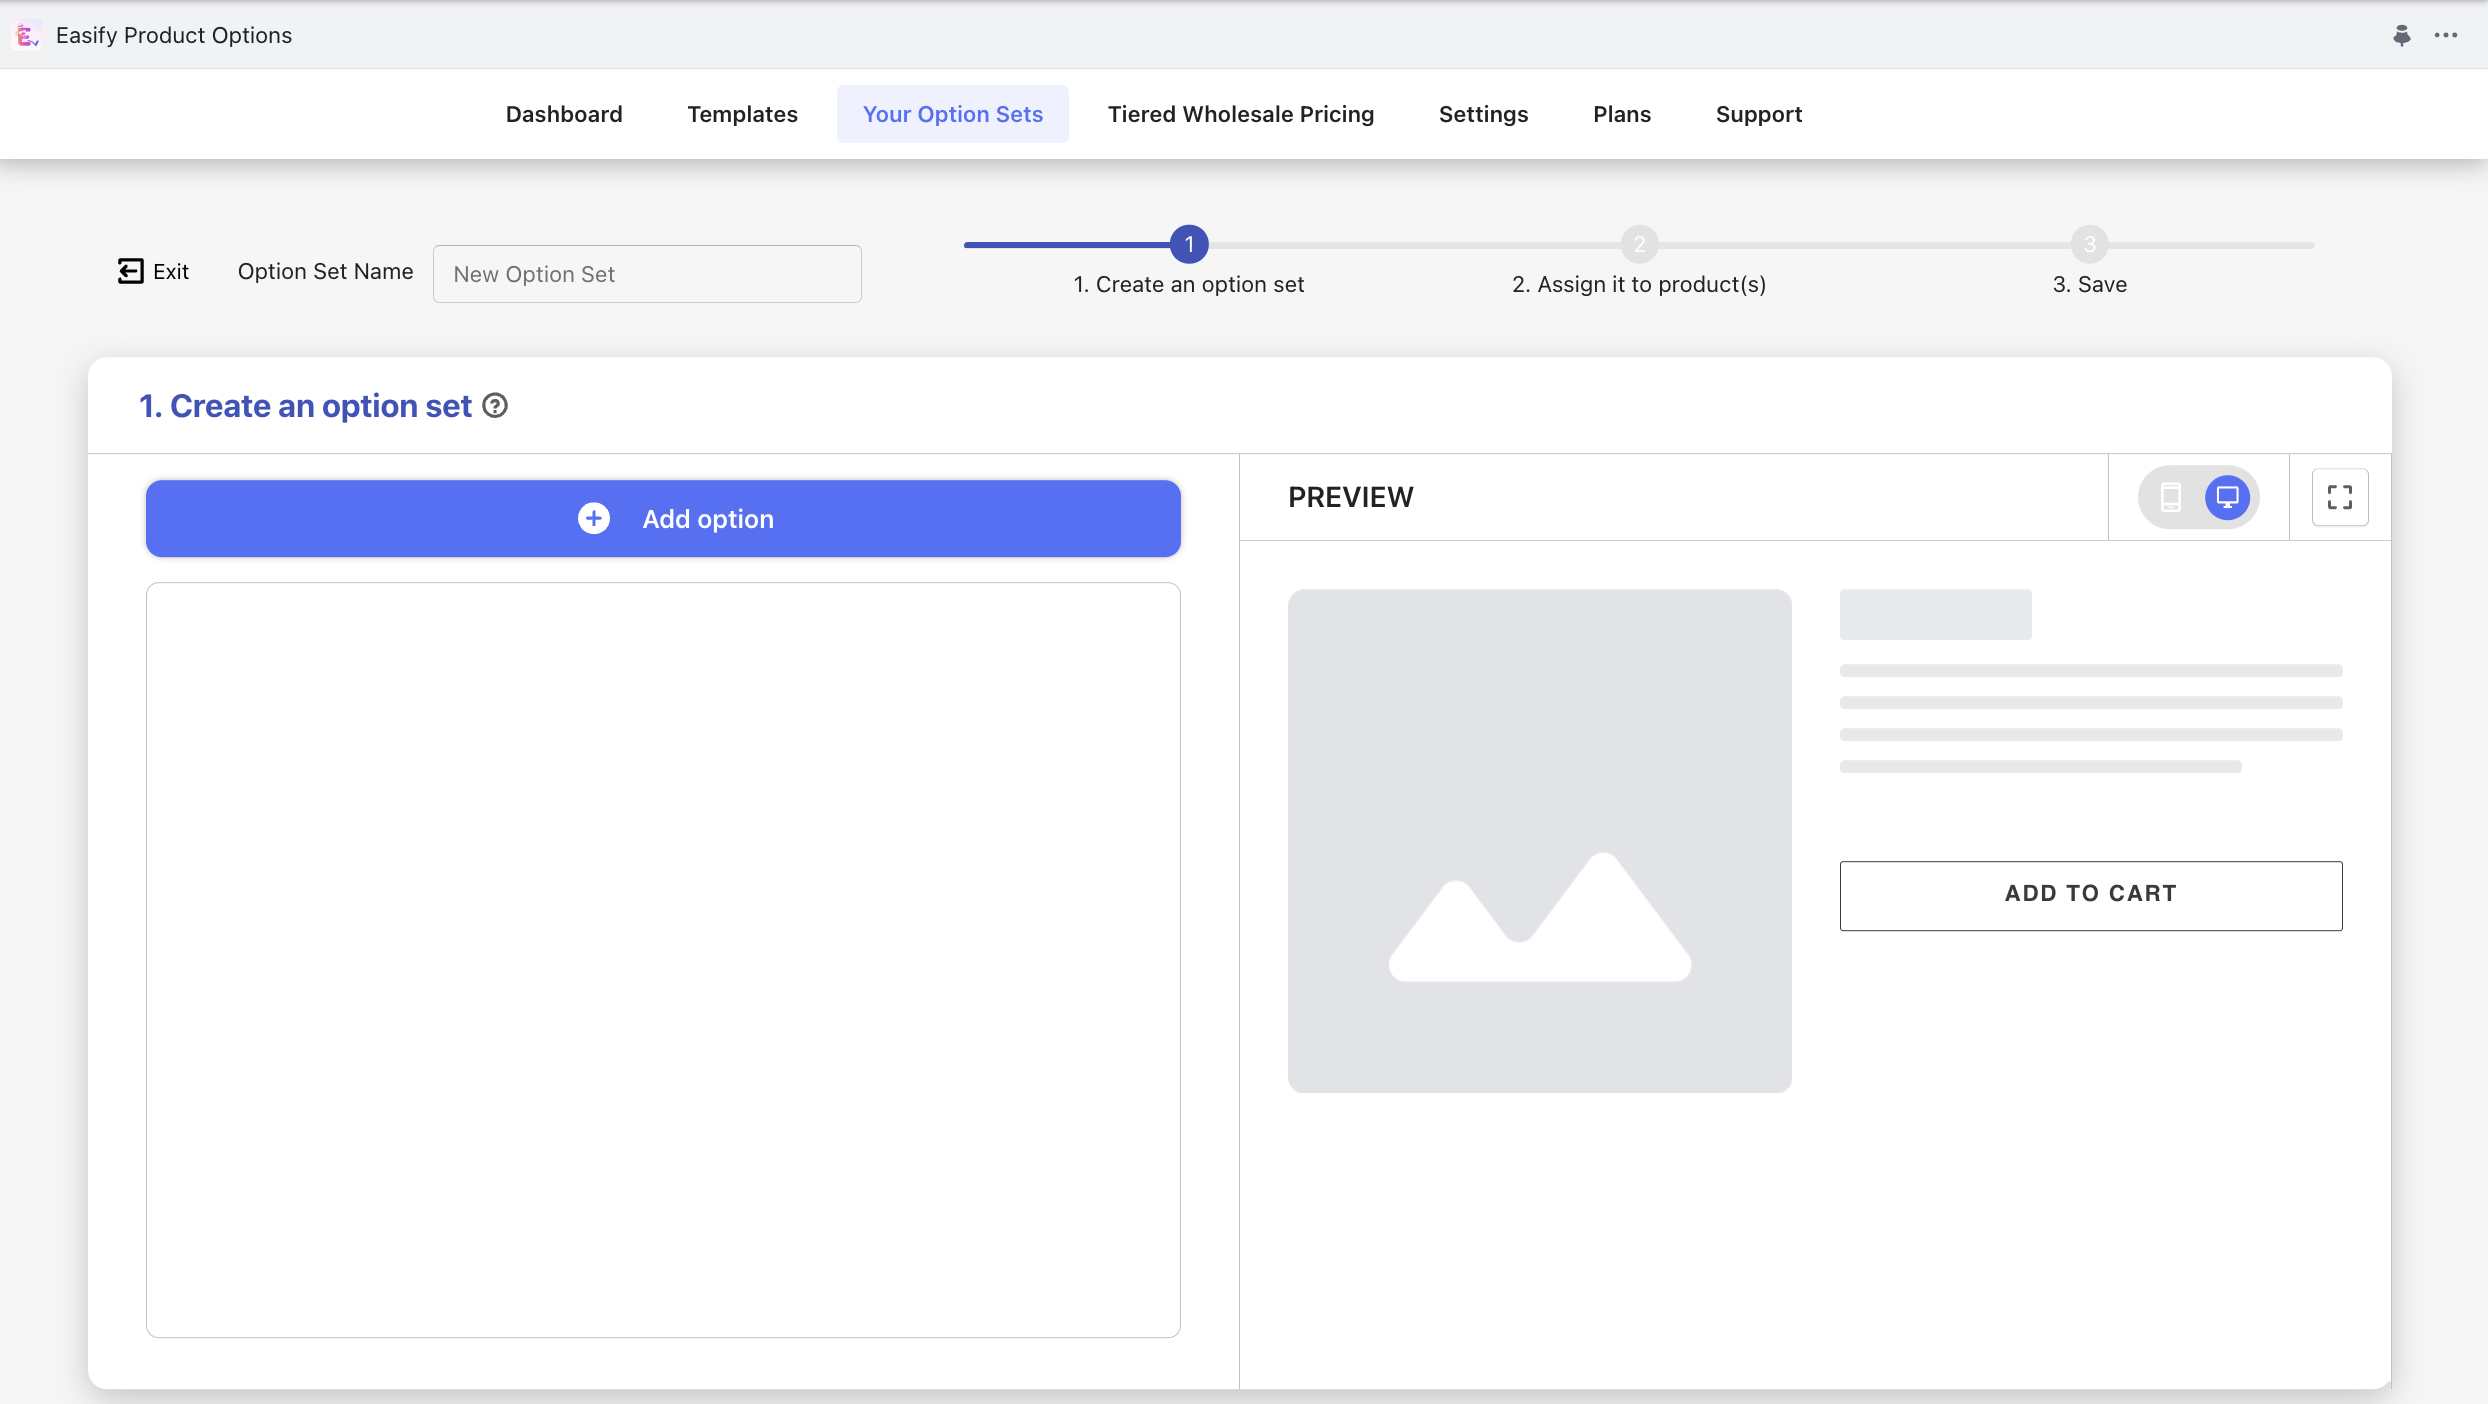Click the placeholder product image
The width and height of the screenshot is (2488, 1404).
(x=1539, y=840)
